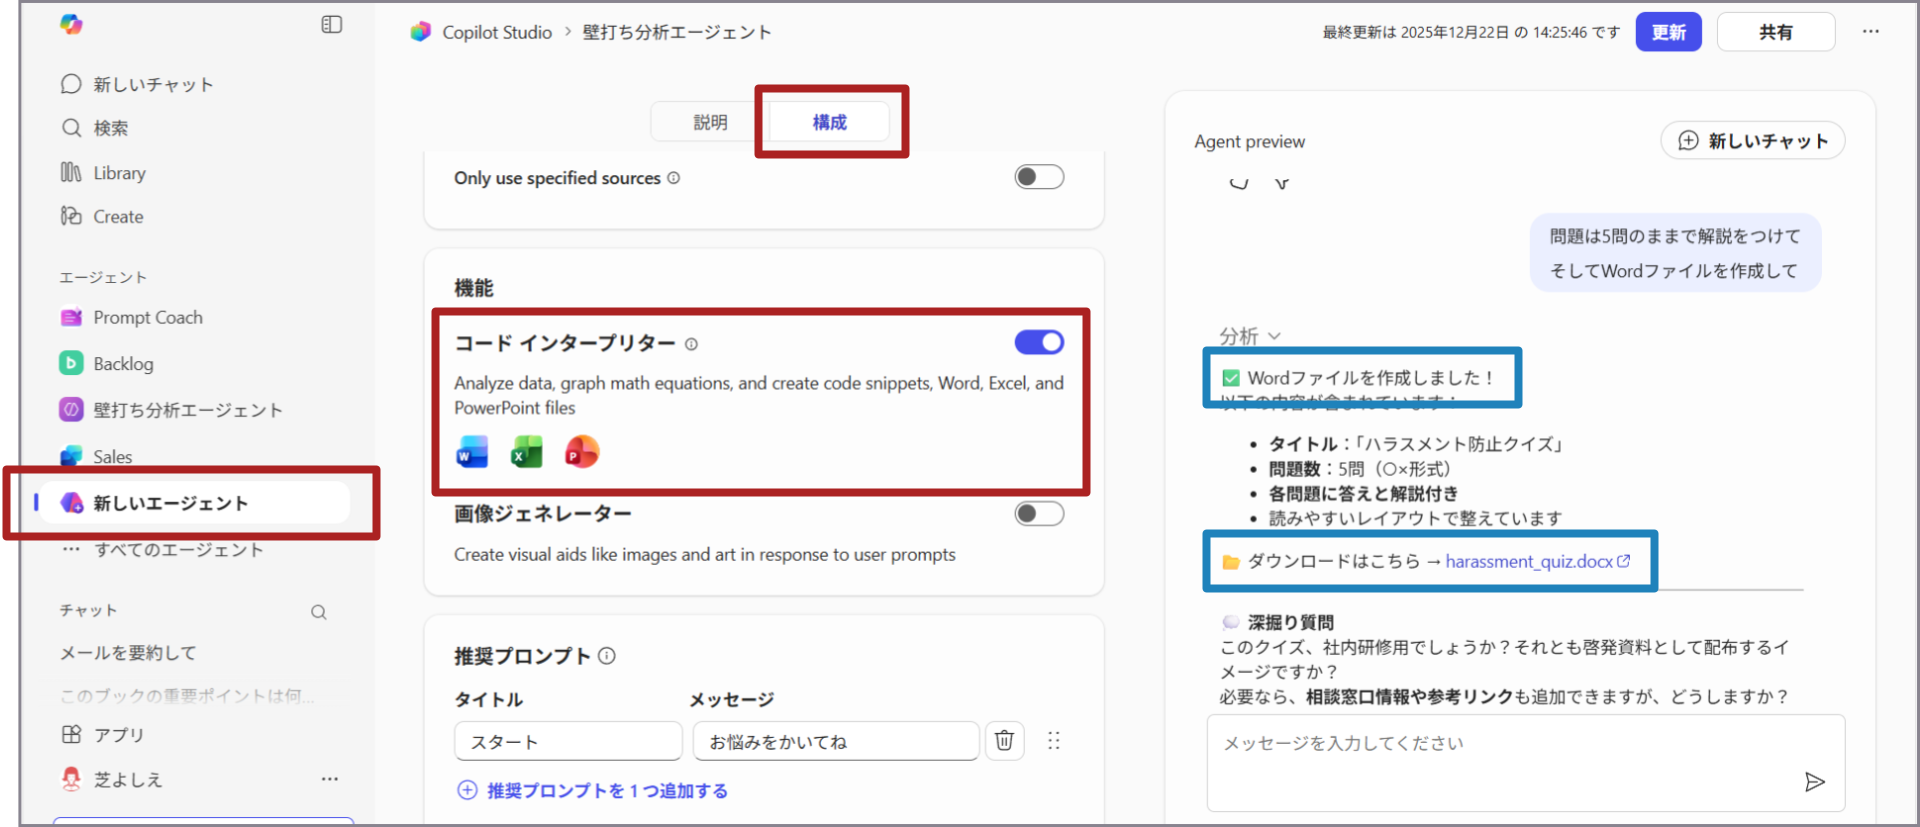Viewport: 1920px width, 827px height.
Task: Enable the Only use specified sources toggle
Action: click(x=1038, y=177)
